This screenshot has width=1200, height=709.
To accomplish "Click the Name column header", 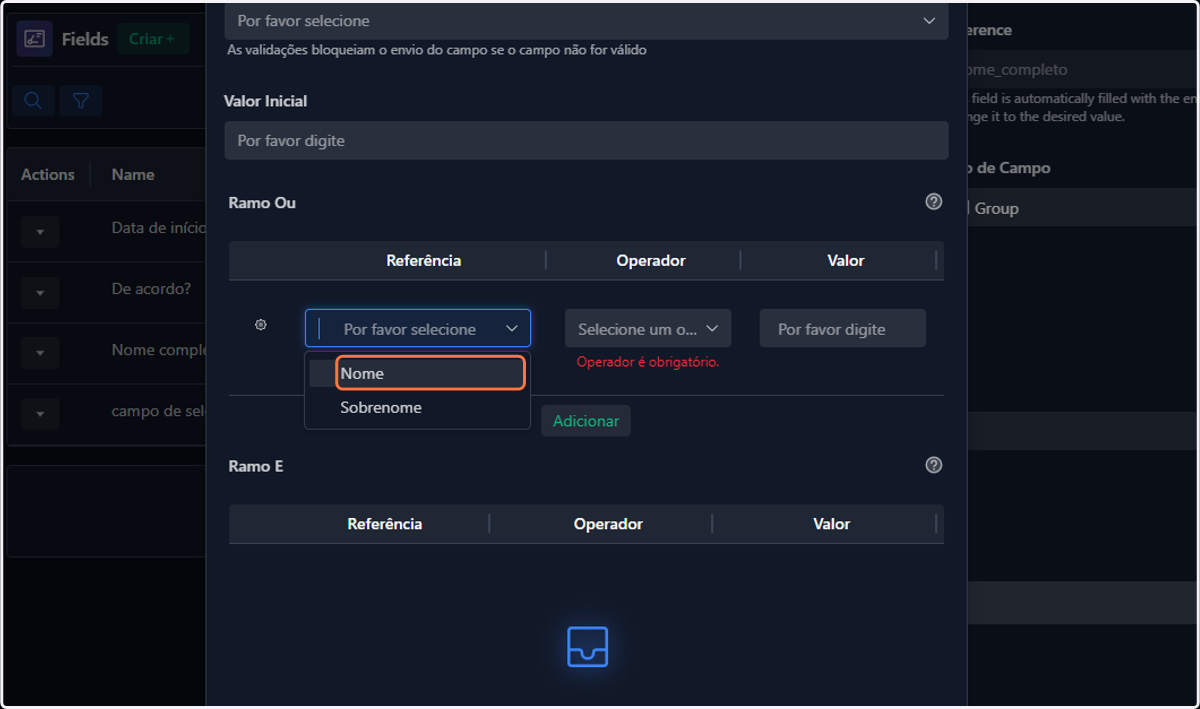I will tap(133, 174).
